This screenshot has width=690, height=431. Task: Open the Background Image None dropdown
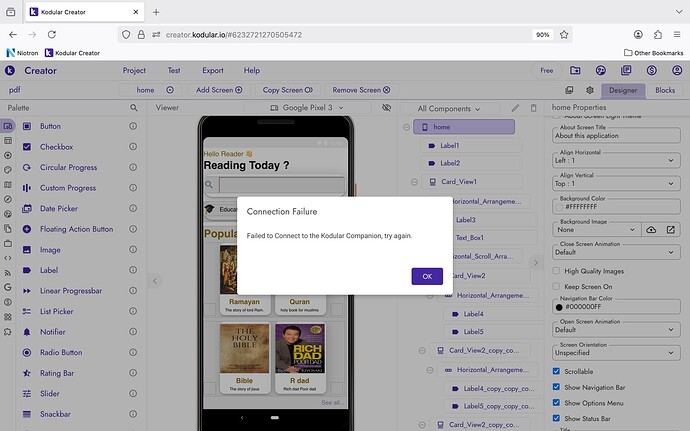[596, 229]
